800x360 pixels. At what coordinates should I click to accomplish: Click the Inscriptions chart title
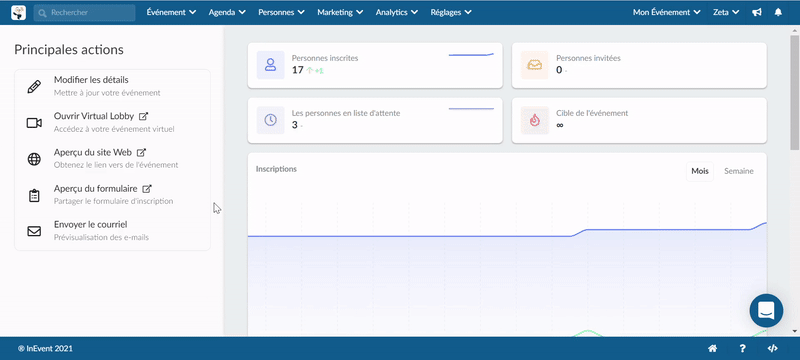click(x=276, y=169)
